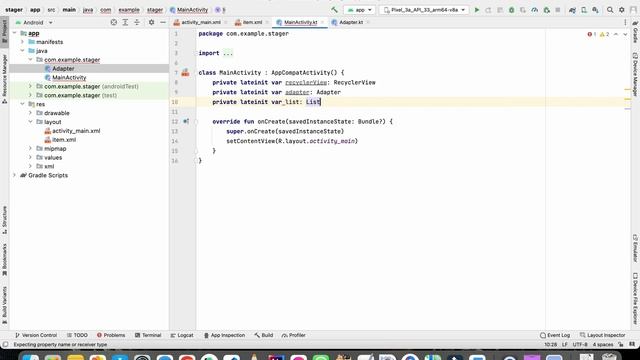Open the Logcat tool window tab

(x=182, y=335)
